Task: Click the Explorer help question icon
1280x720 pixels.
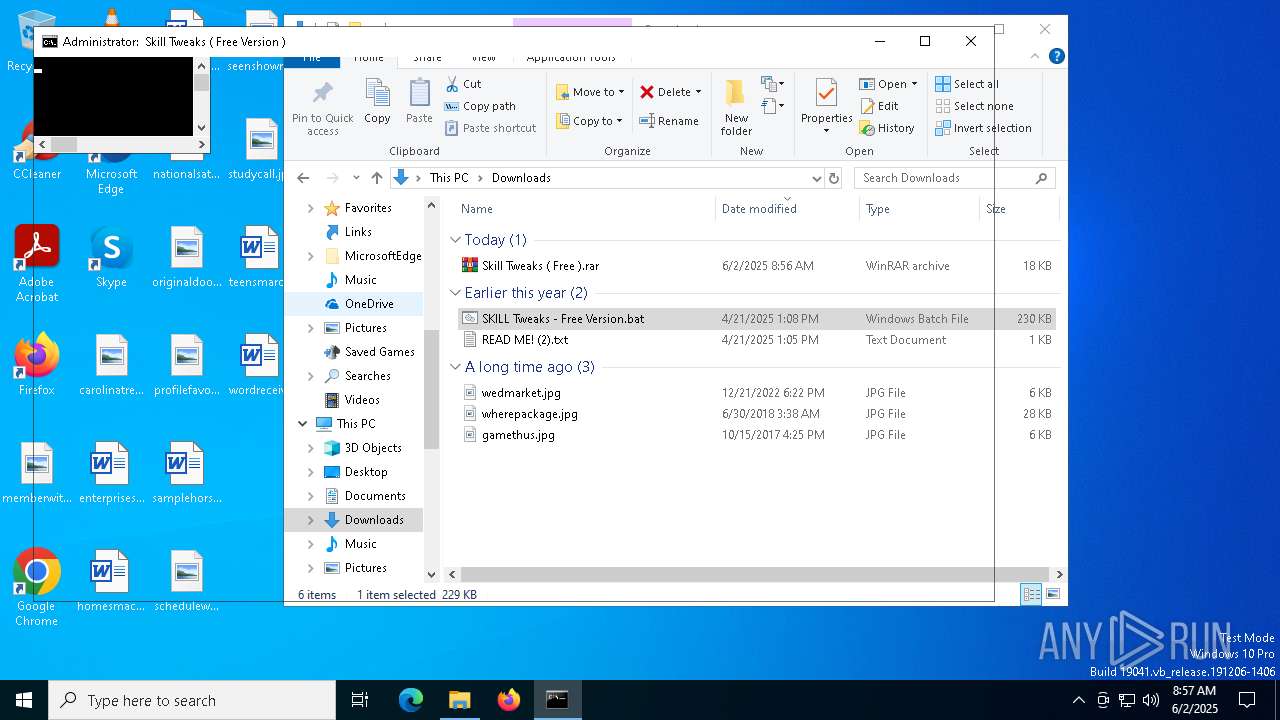Action: click(x=1057, y=57)
